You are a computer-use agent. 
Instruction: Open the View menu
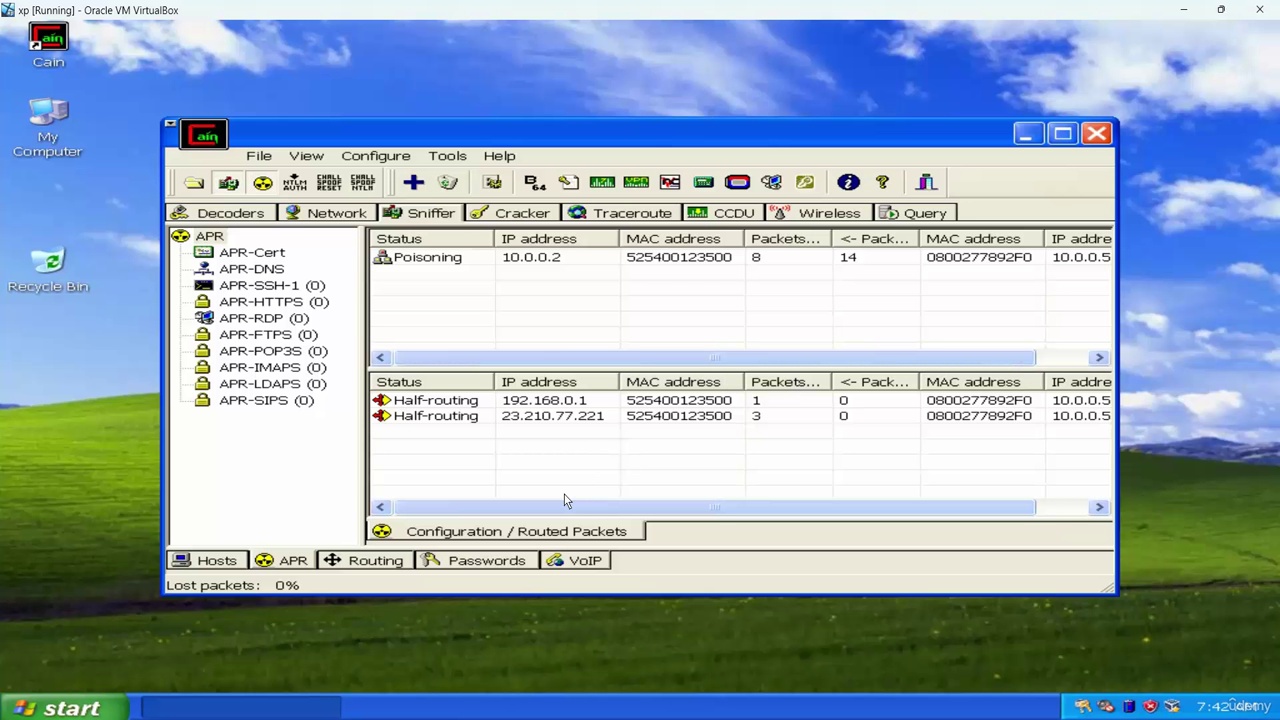306,156
